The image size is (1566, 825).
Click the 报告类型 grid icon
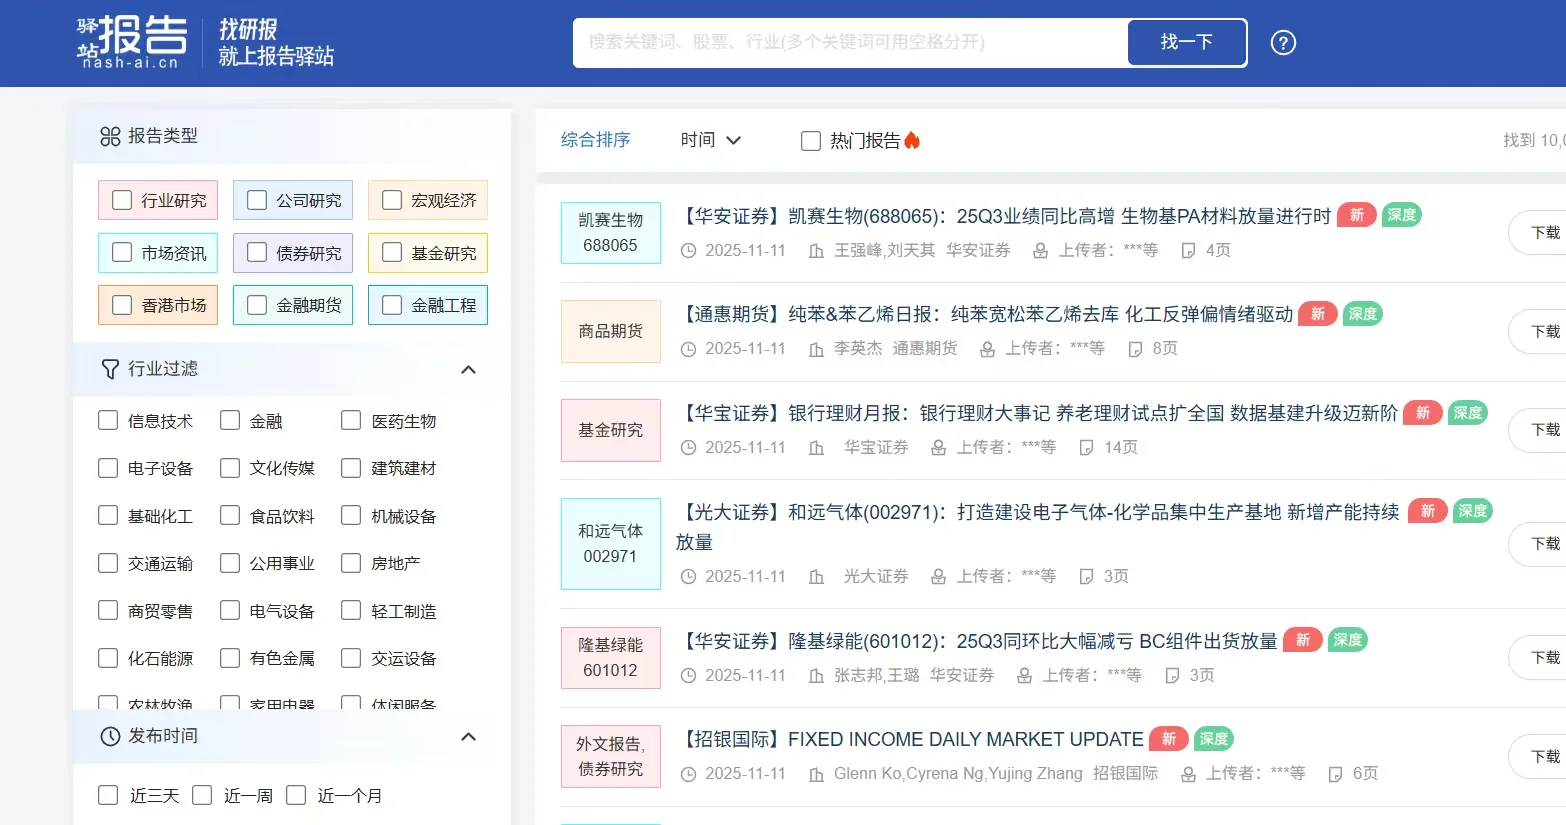pyautogui.click(x=110, y=137)
